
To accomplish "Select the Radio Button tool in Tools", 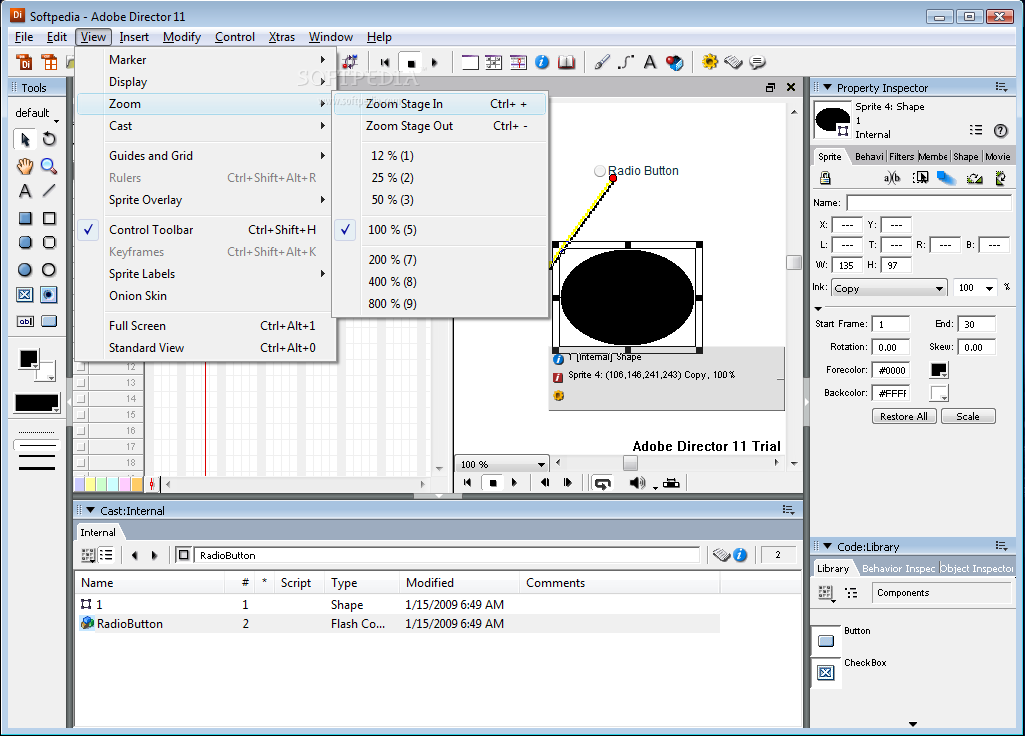I will [x=49, y=295].
